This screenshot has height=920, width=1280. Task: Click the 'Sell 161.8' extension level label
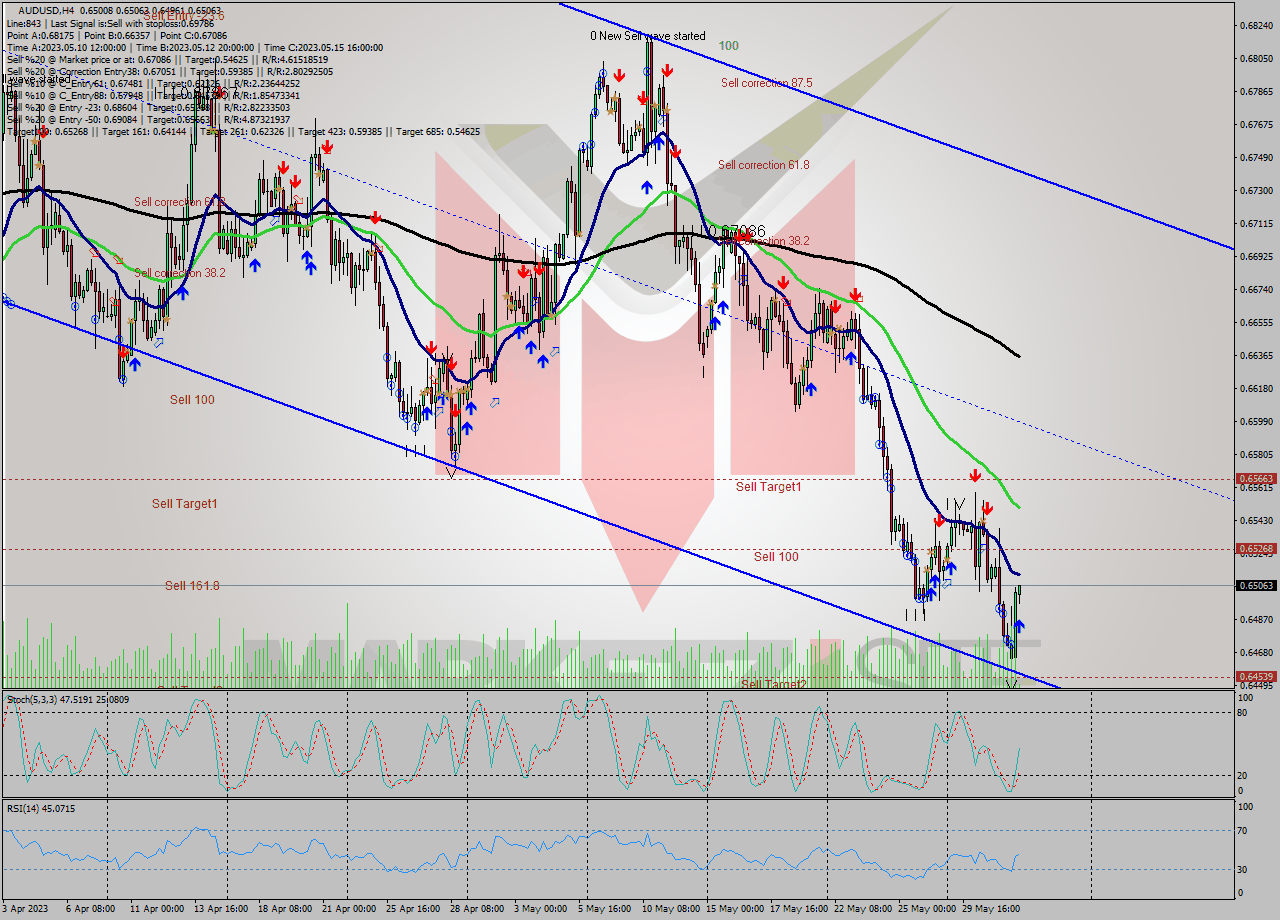click(190, 585)
